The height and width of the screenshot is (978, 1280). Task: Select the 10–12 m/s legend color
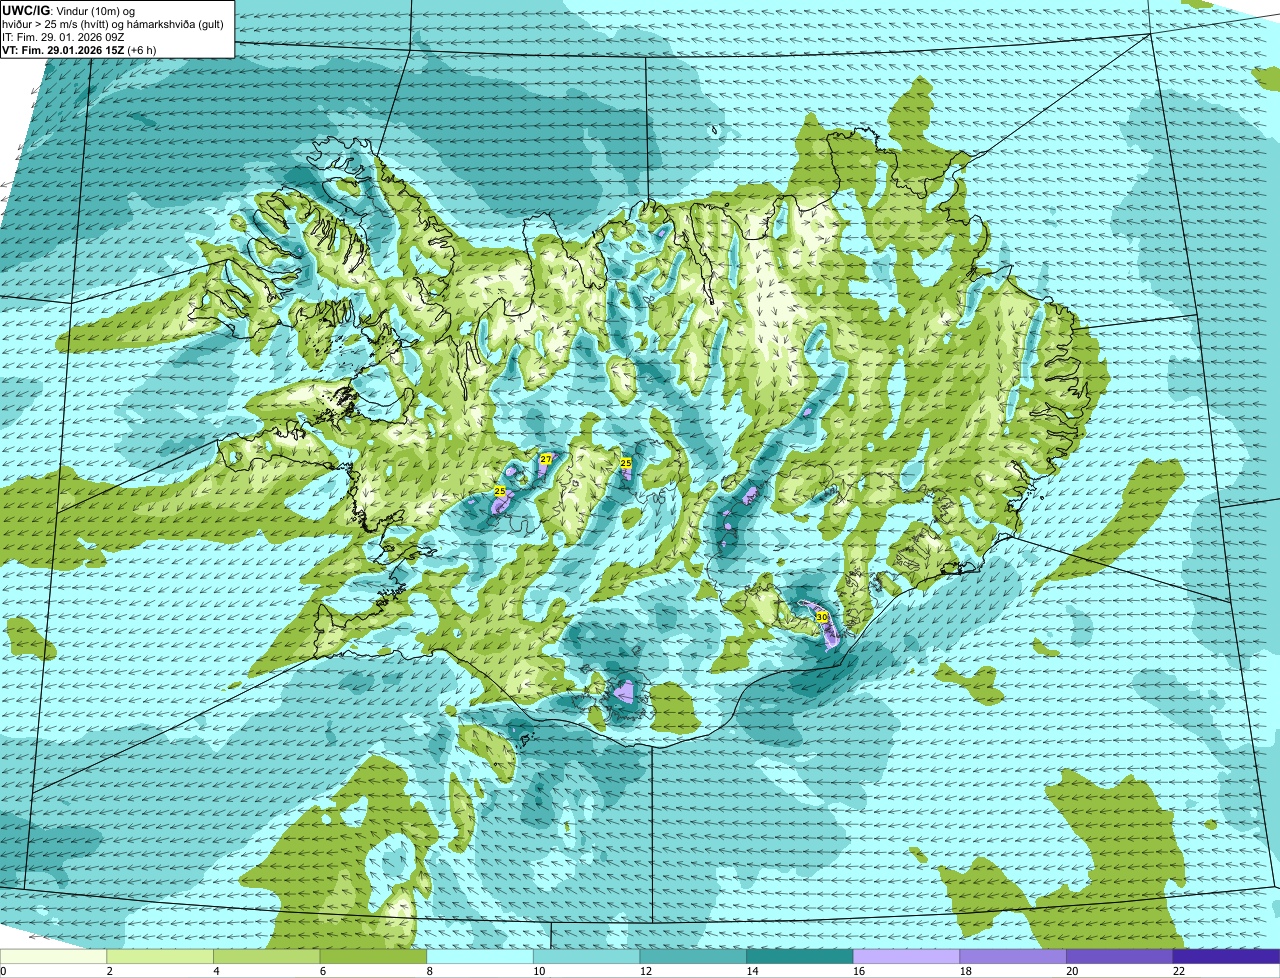coord(586,956)
